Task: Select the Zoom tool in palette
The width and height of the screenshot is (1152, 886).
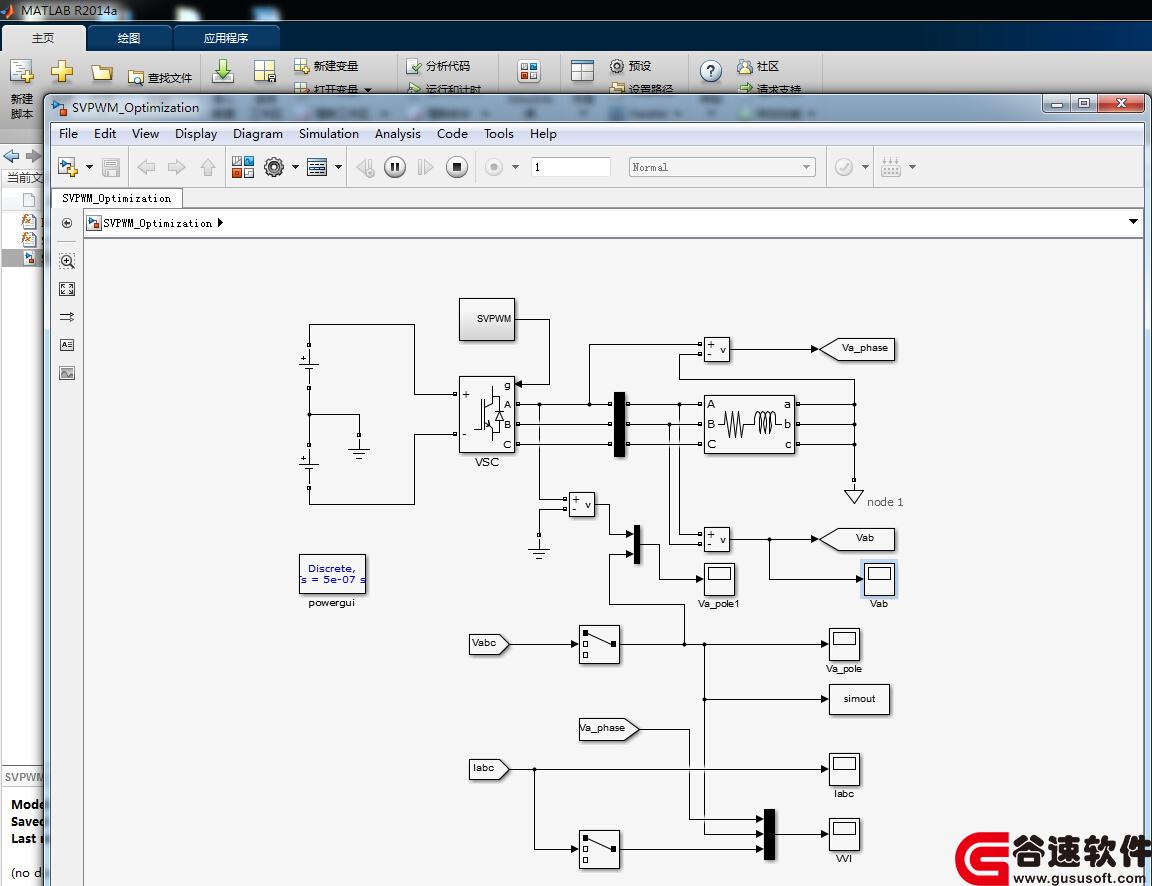Action: (67, 261)
